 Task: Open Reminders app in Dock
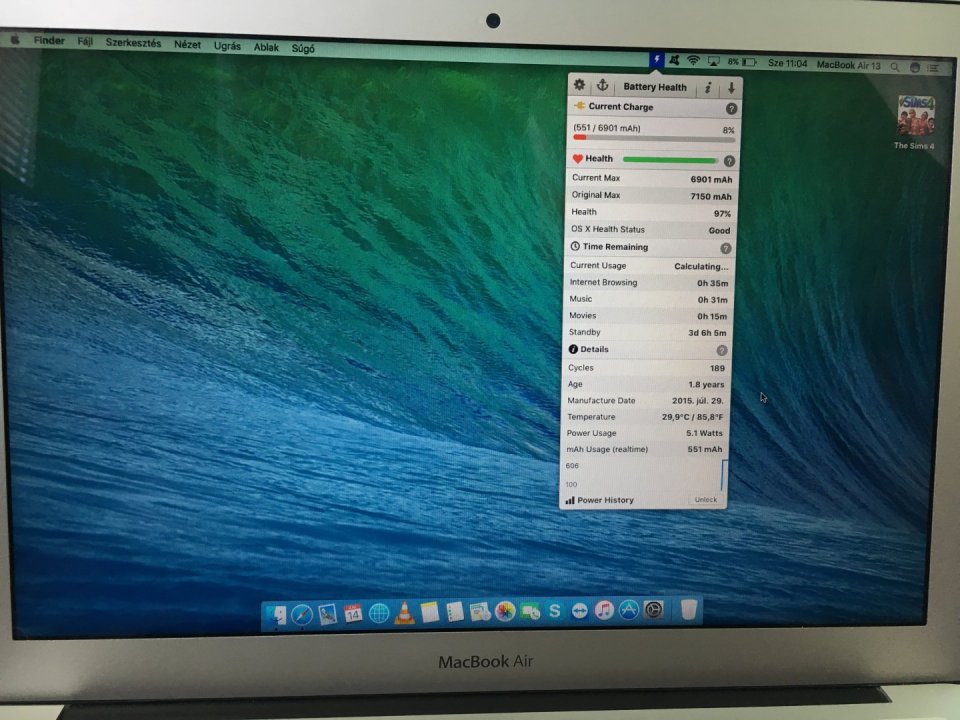pos(454,612)
